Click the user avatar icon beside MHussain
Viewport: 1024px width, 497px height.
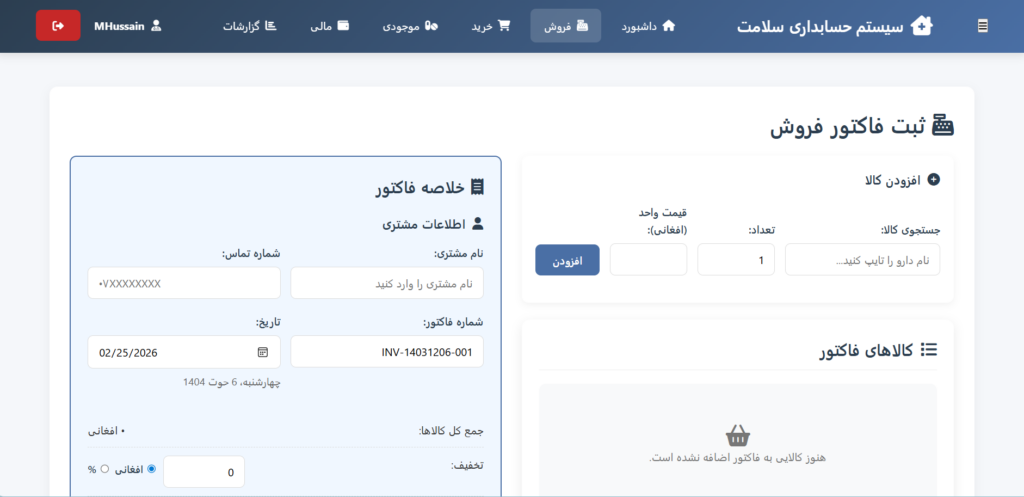pos(155,25)
